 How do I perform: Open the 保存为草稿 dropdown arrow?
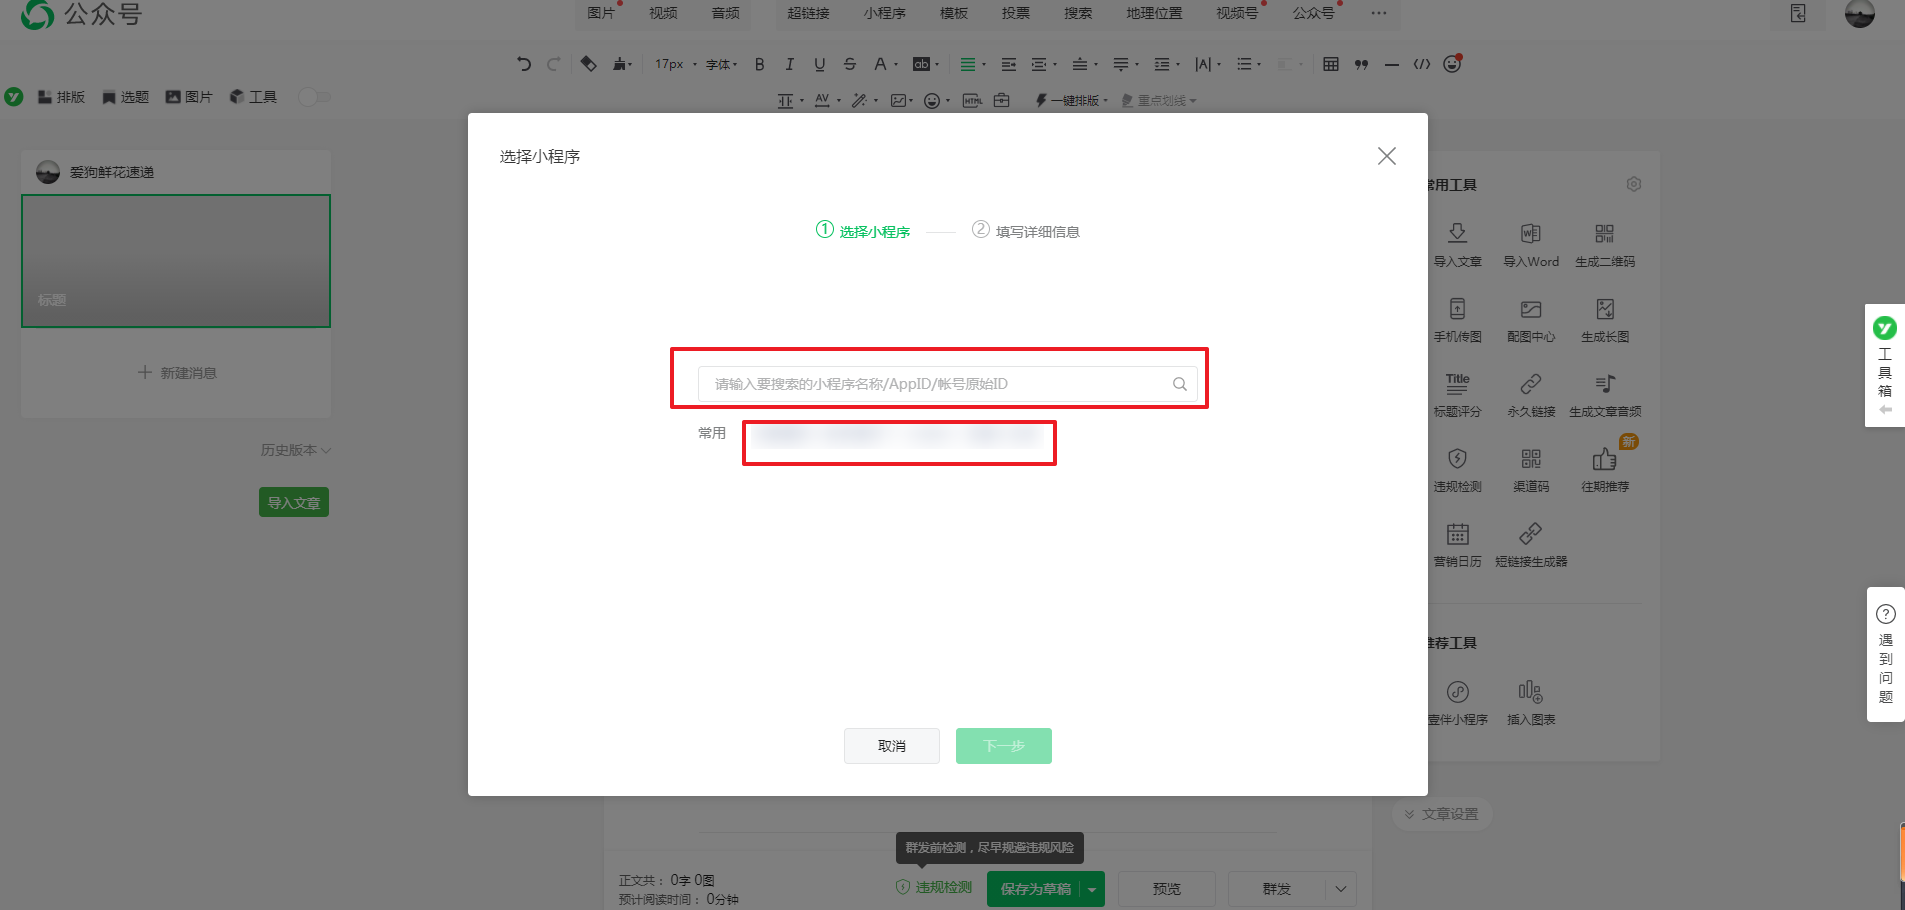click(1092, 889)
